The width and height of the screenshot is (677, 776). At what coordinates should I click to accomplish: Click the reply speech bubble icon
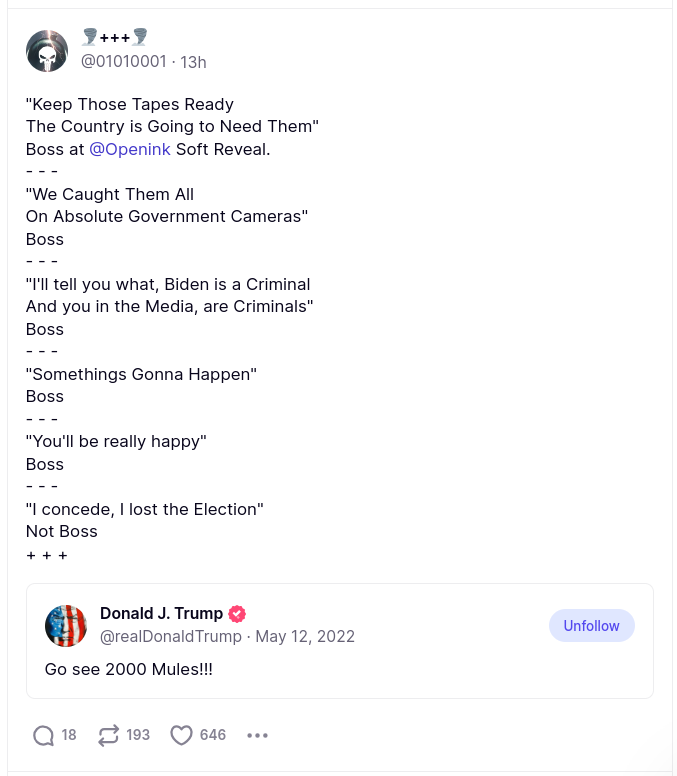43,735
